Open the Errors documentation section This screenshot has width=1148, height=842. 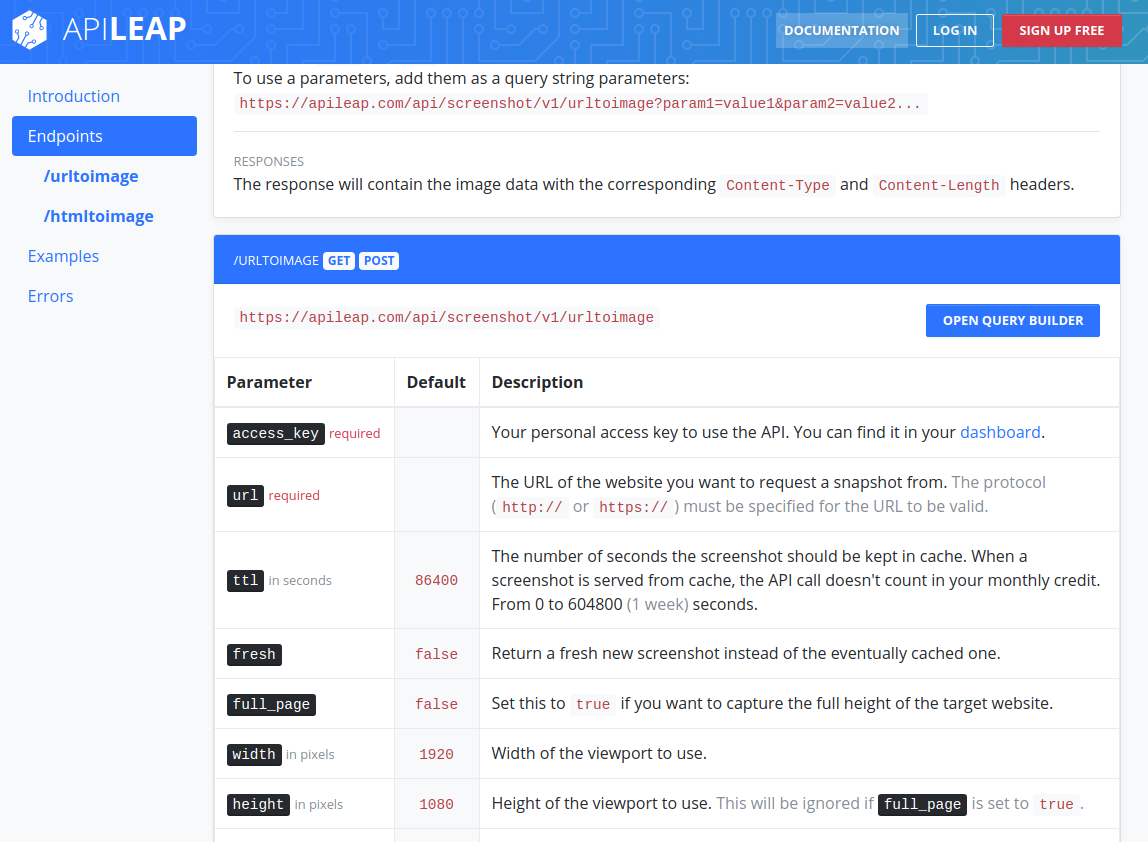50,296
